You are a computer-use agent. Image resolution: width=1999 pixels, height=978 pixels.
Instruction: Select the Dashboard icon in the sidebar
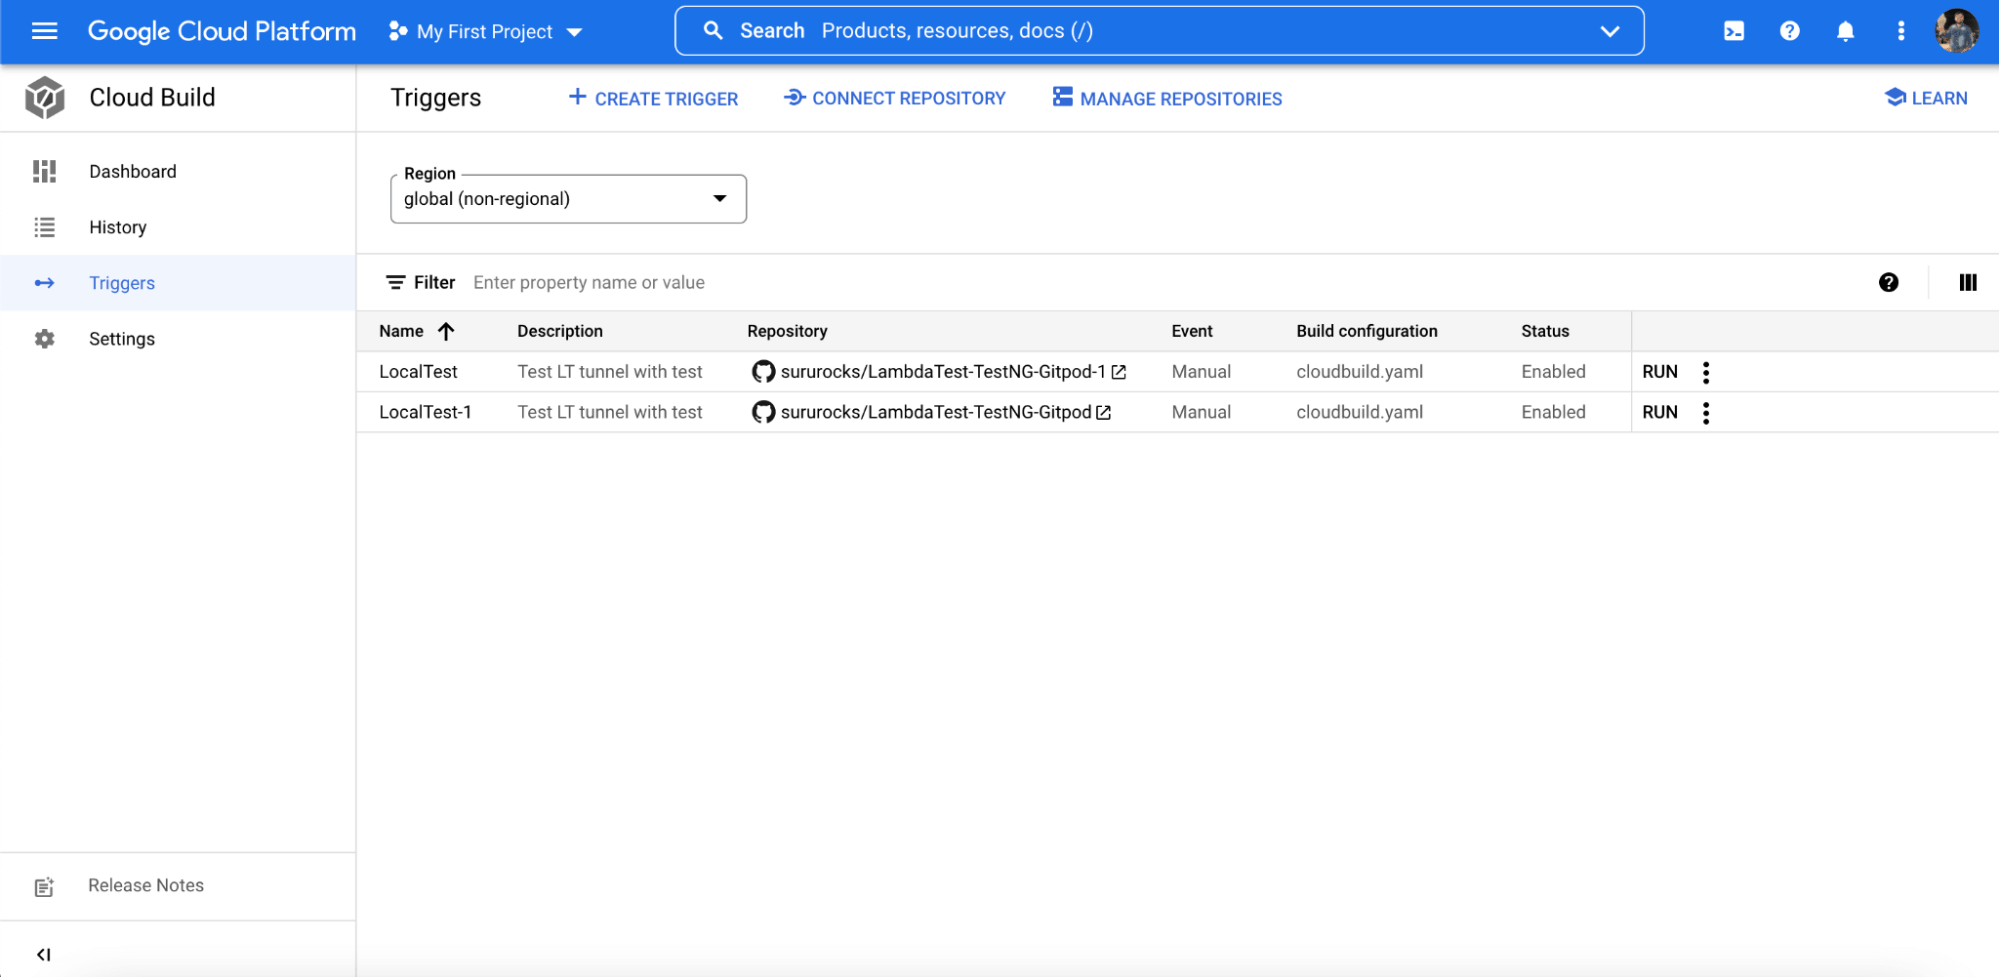point(44,171)
